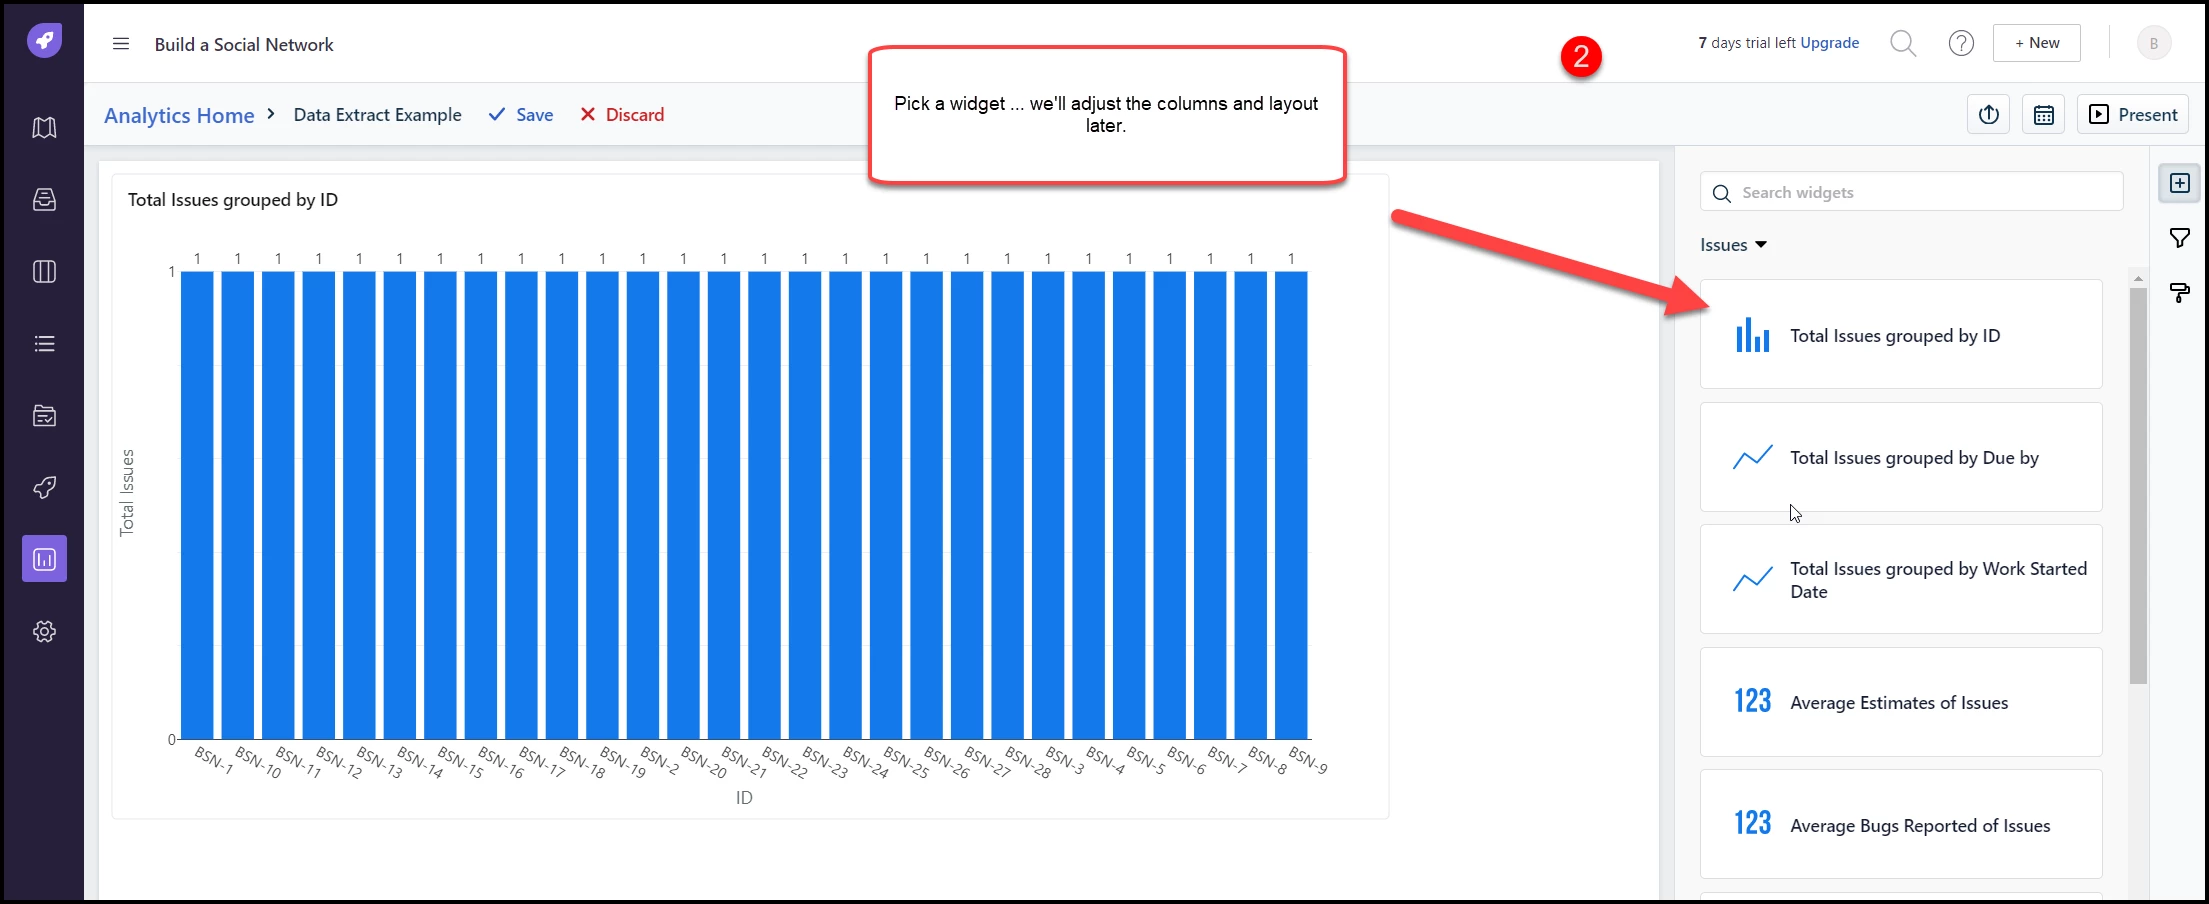Open the Upgrade link
The height and width of the screenshot is (904, 2209).
(1829, 43)
